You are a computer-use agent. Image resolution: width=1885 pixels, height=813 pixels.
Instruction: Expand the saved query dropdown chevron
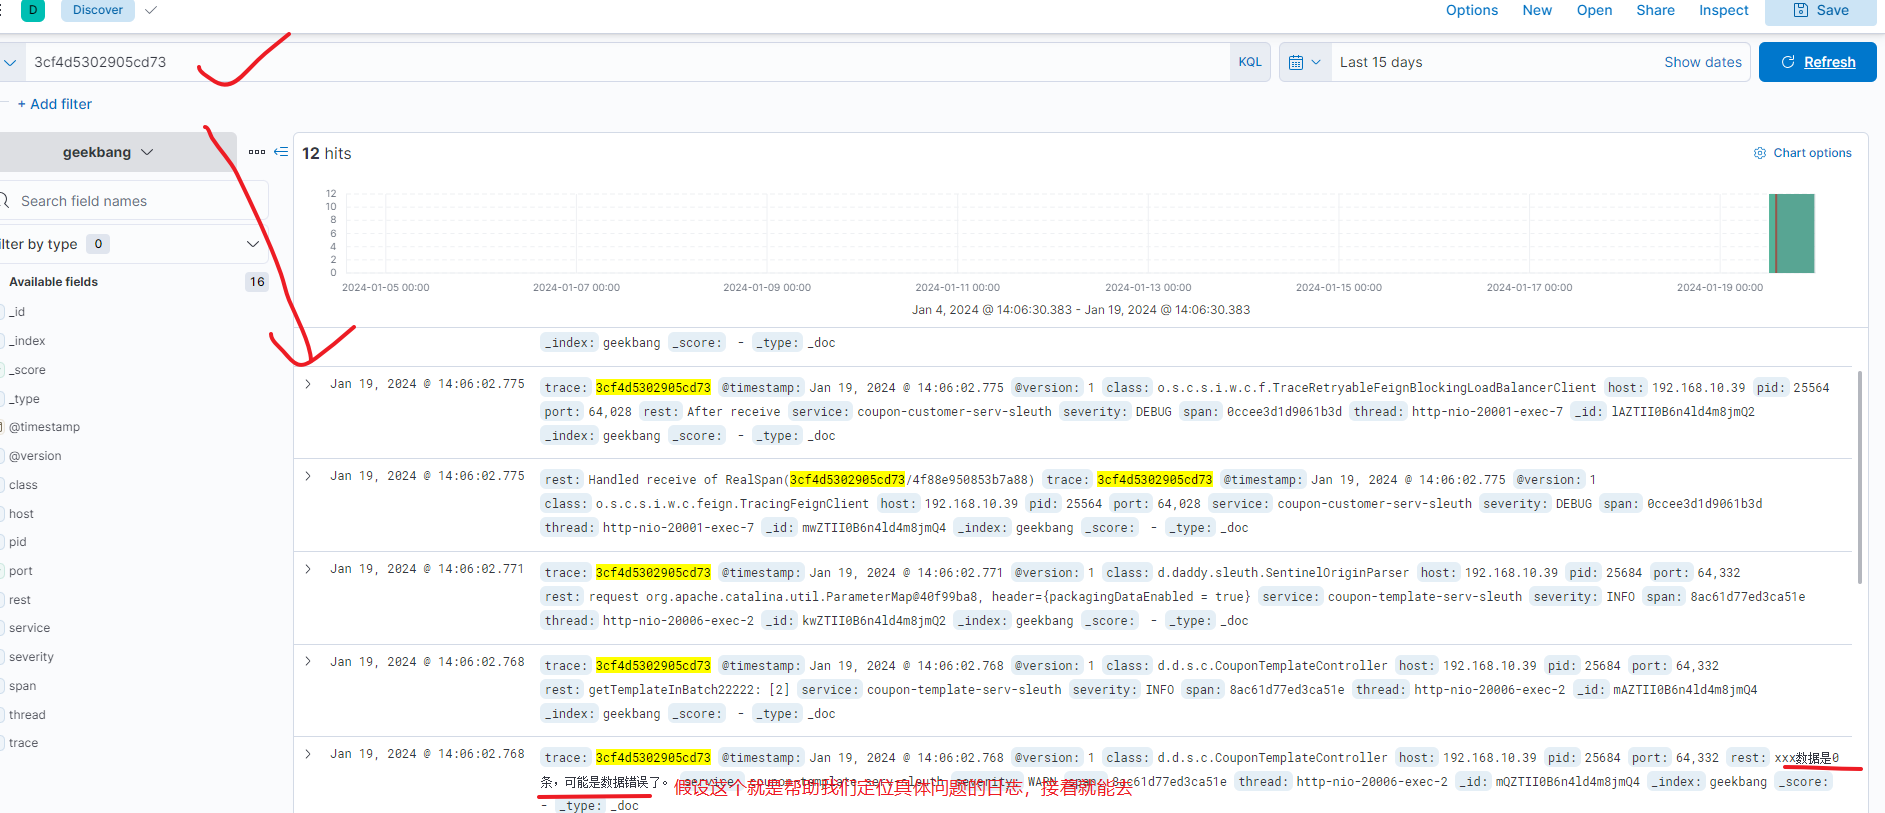[10, 62]
